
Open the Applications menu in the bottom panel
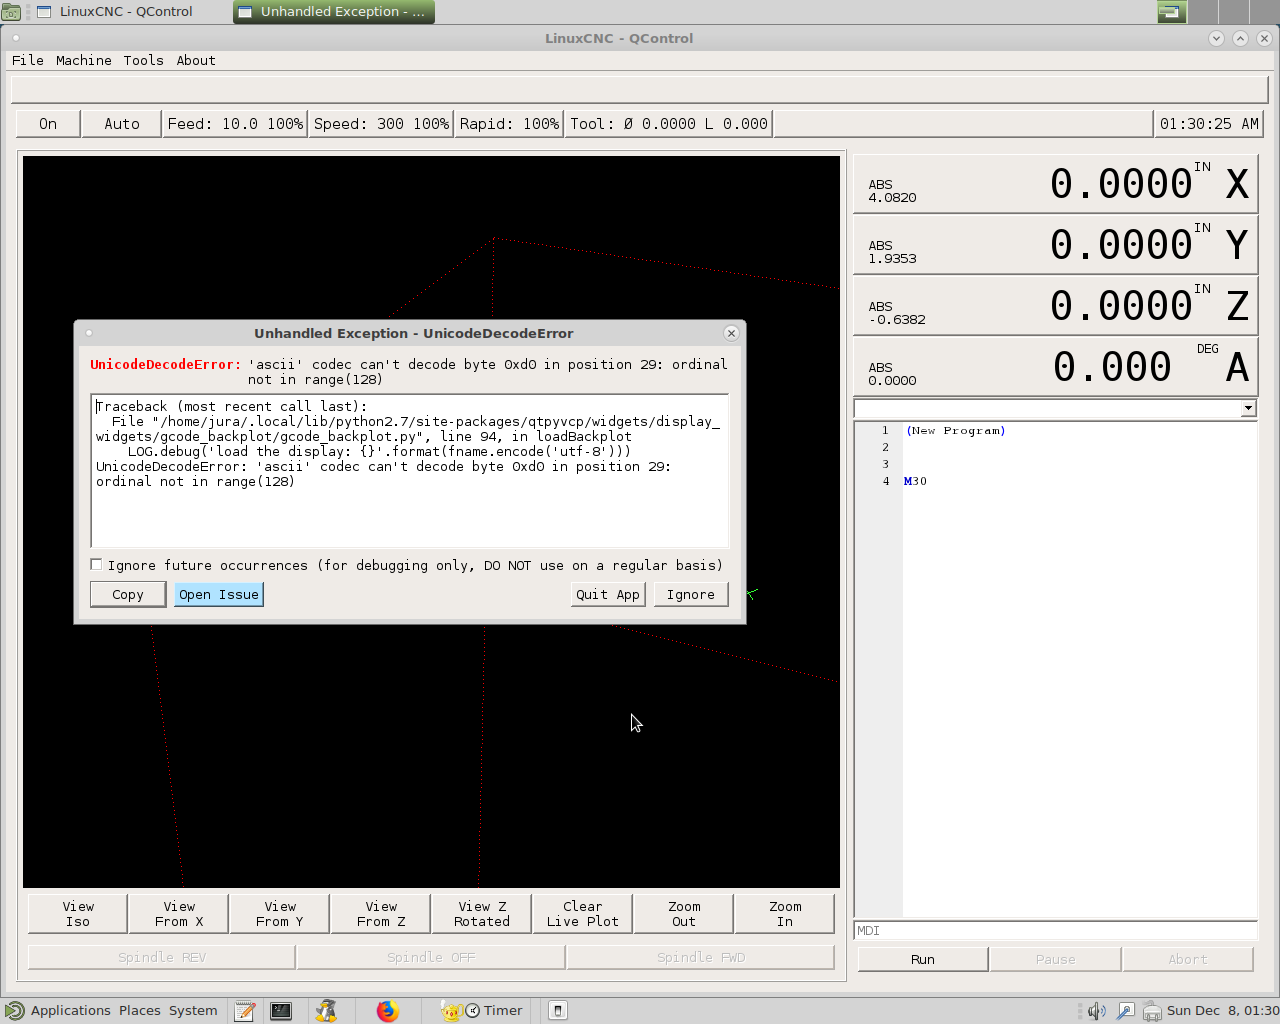click(x=71, y=1011)
